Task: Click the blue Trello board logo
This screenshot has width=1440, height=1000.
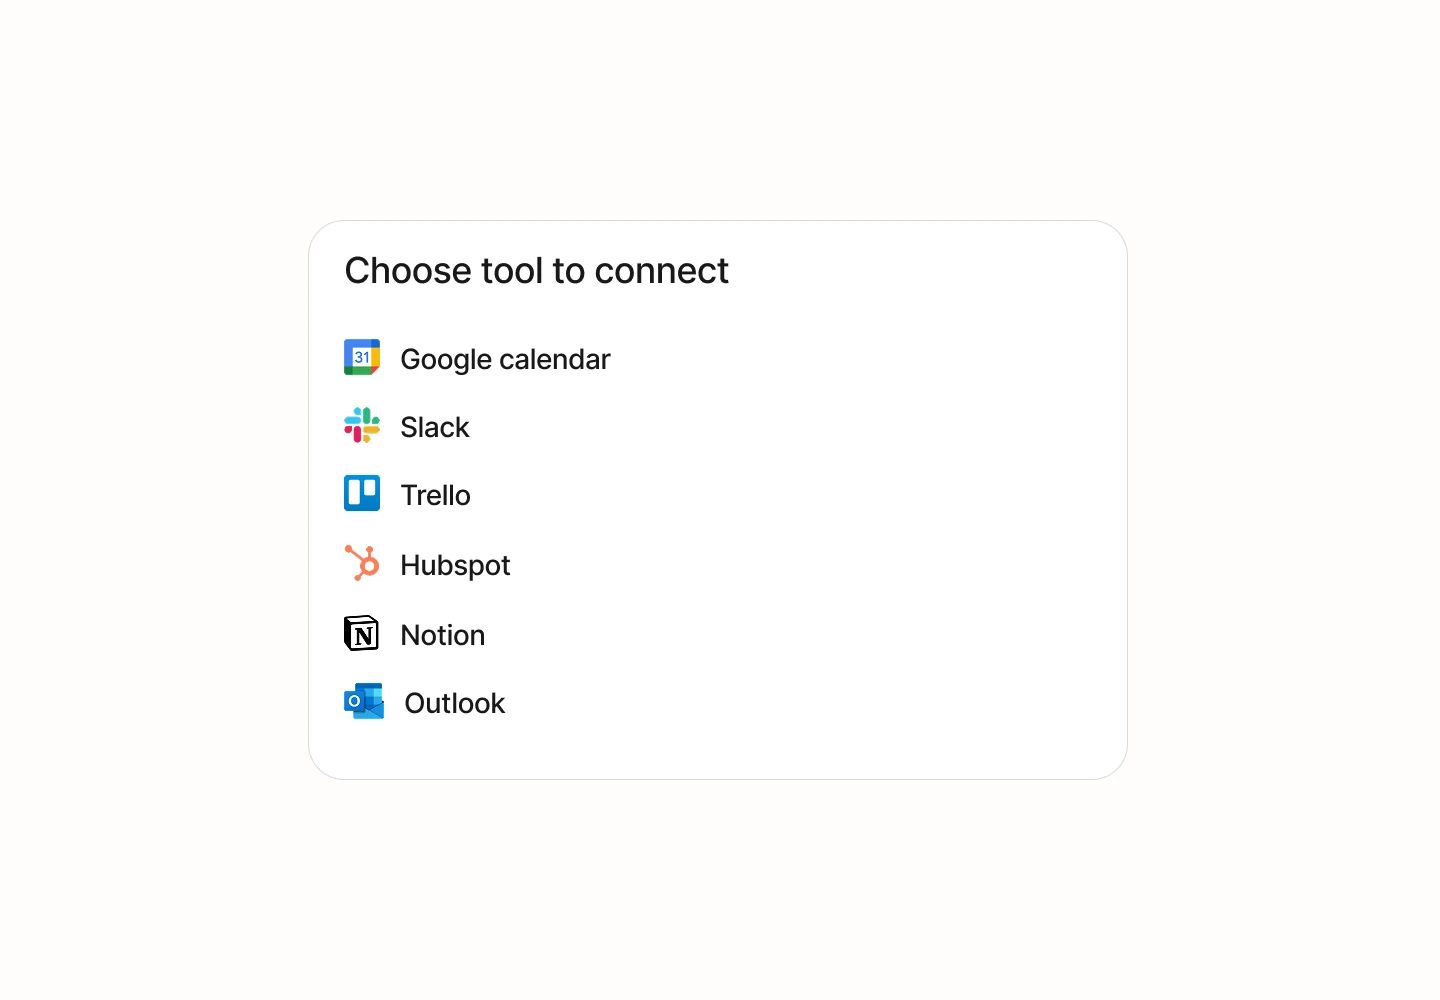Action: tap(362, 493)
